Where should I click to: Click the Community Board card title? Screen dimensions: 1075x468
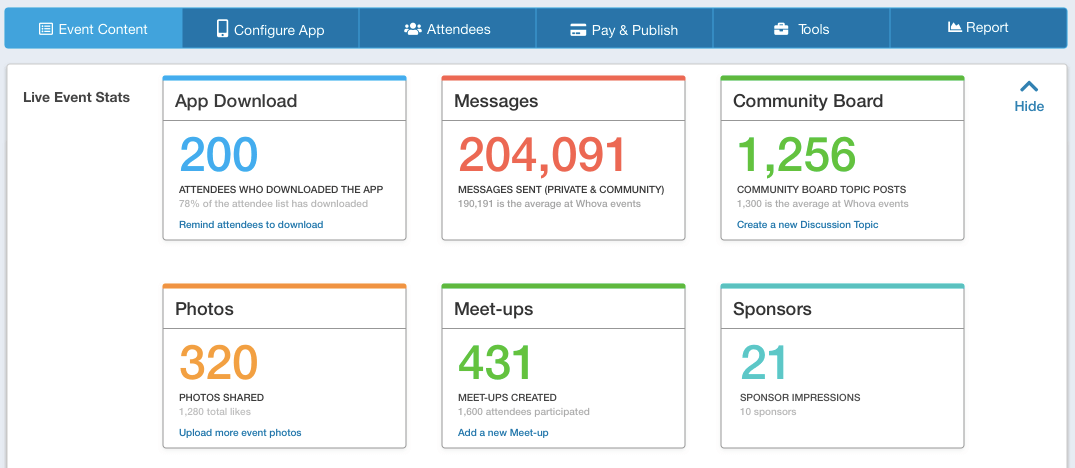point(807,101)
